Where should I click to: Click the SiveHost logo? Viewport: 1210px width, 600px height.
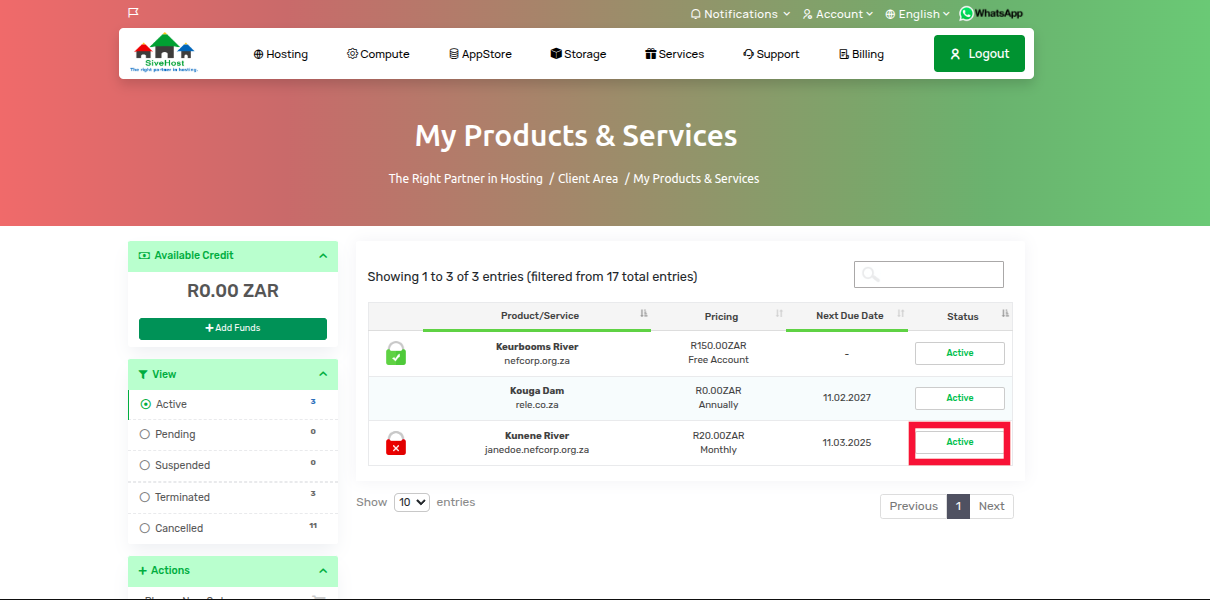[x=164, y=53]
